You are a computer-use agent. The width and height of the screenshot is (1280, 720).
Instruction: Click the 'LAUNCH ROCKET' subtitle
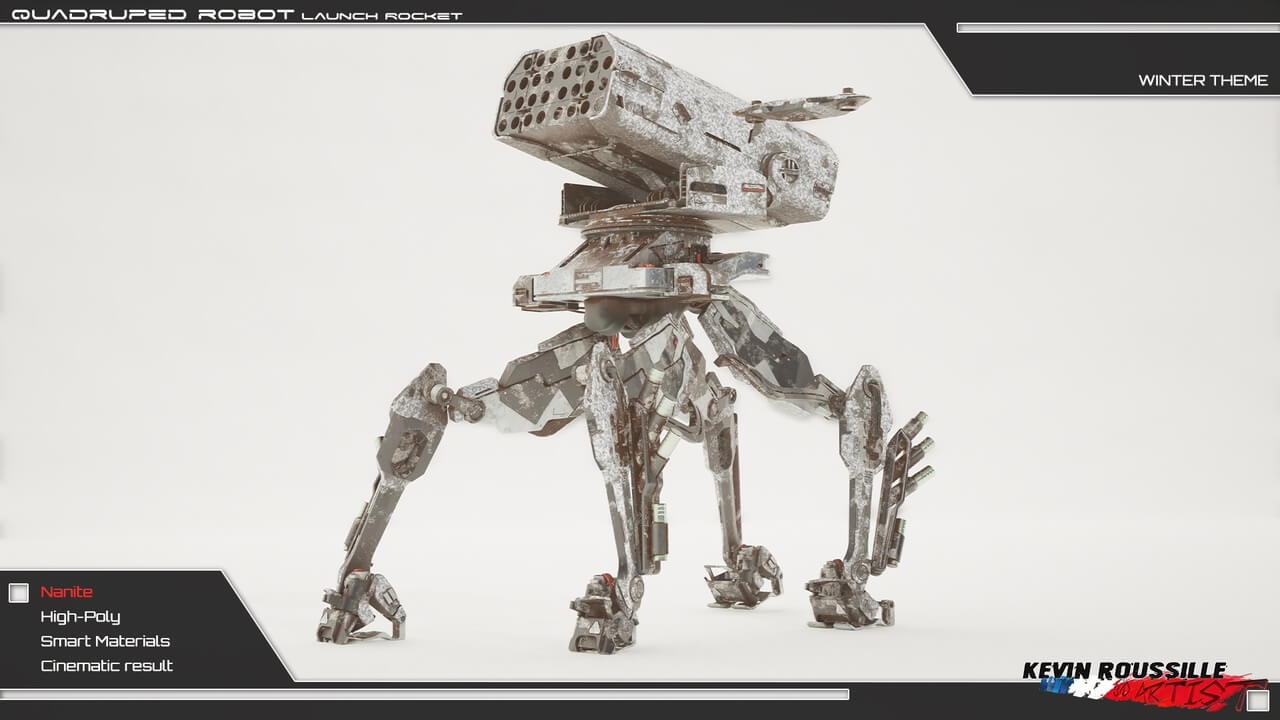(382, 16)
